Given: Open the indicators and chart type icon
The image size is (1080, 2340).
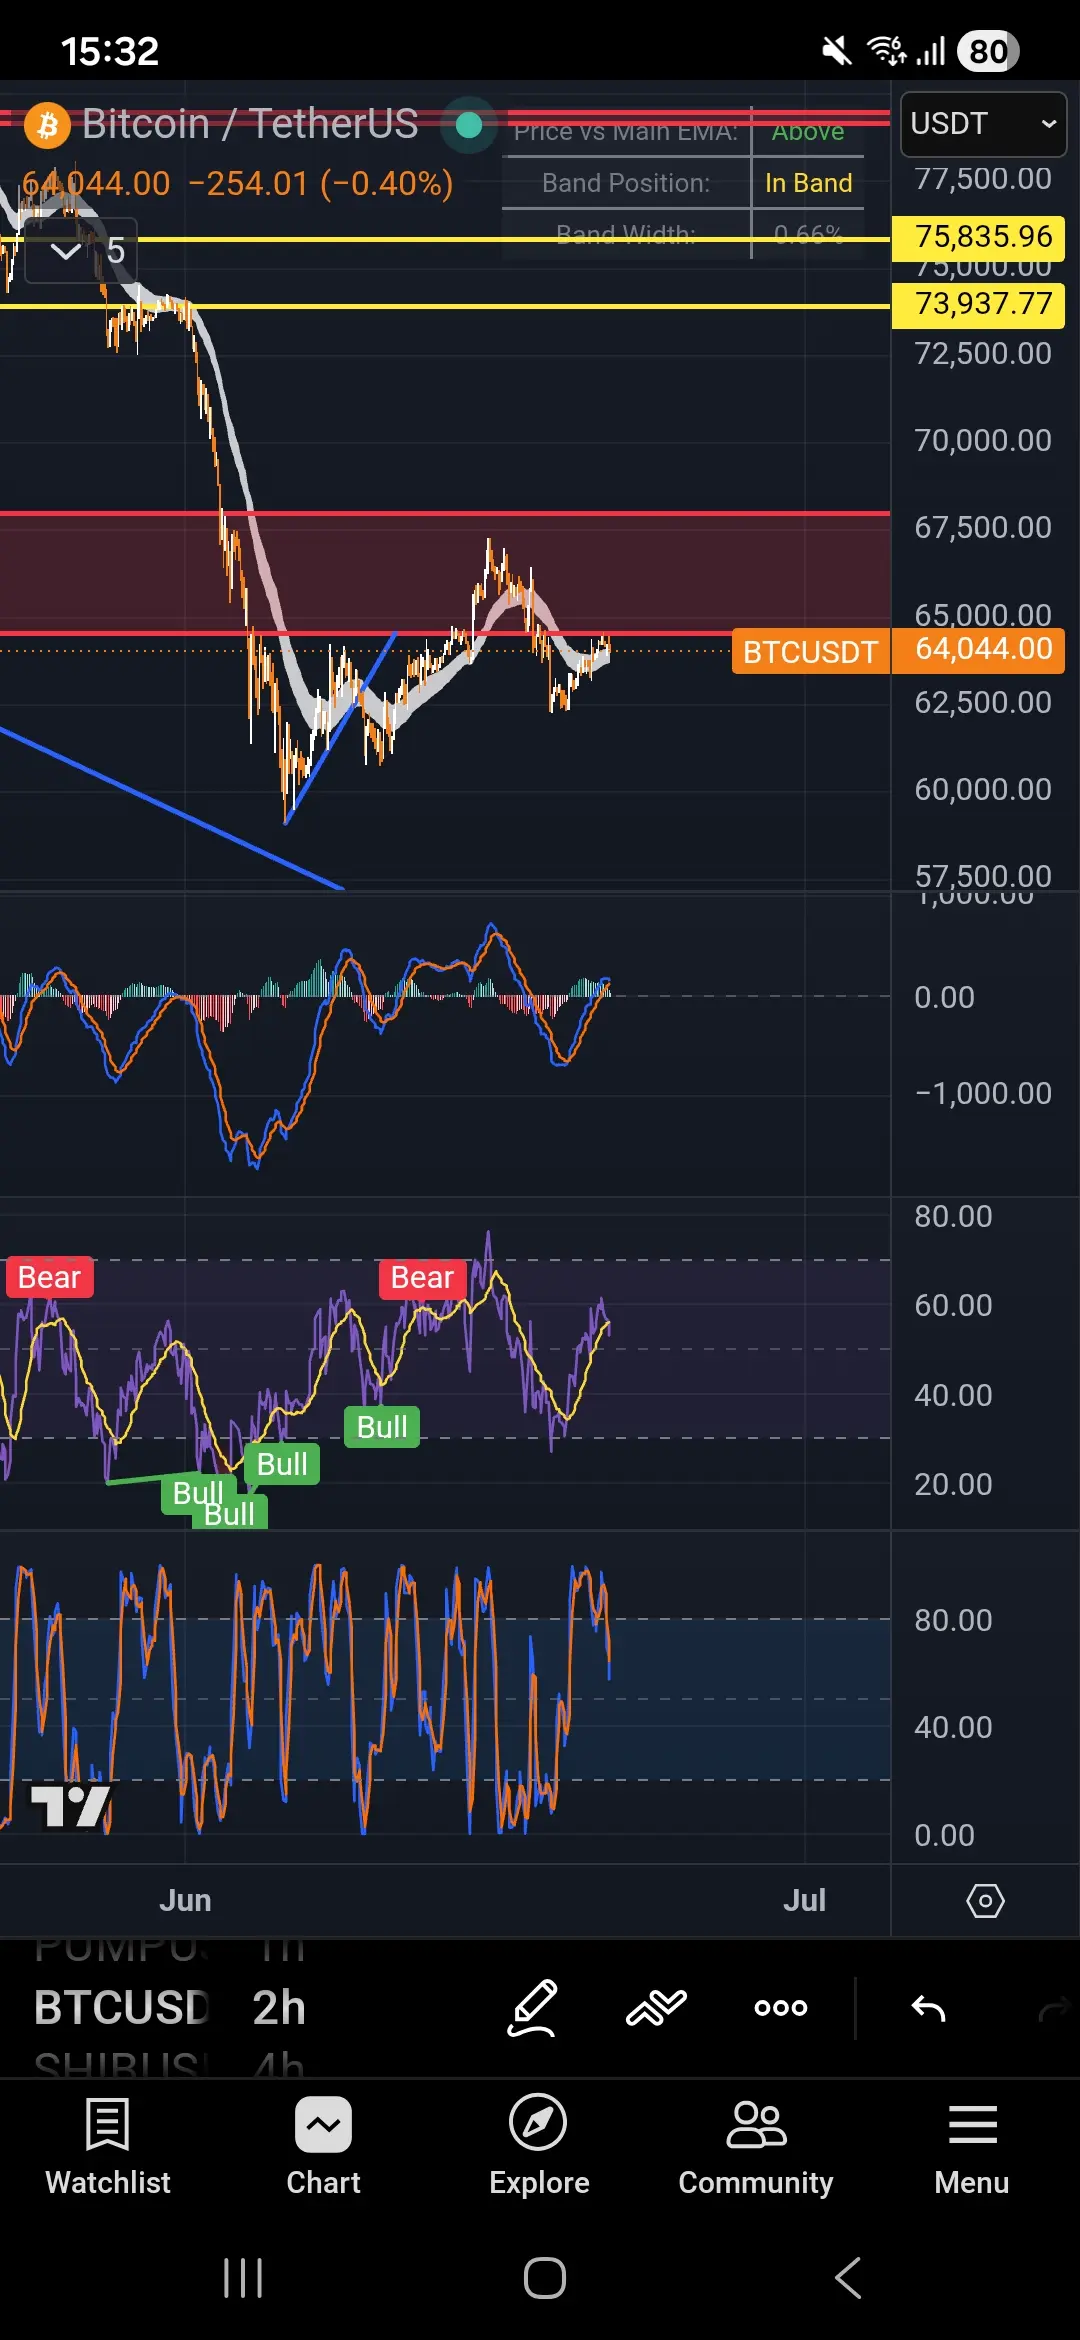Looking at the screenshot, I should point(656,2007).
